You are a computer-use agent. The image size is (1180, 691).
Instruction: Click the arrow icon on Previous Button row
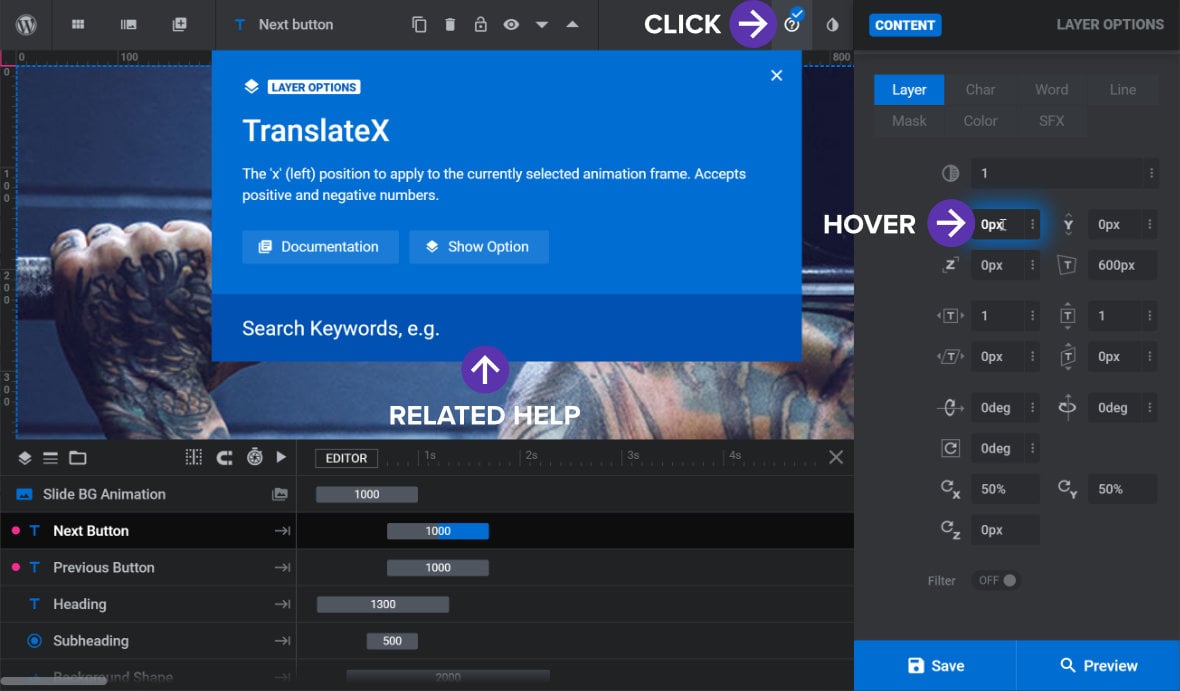tap(282, 568)
